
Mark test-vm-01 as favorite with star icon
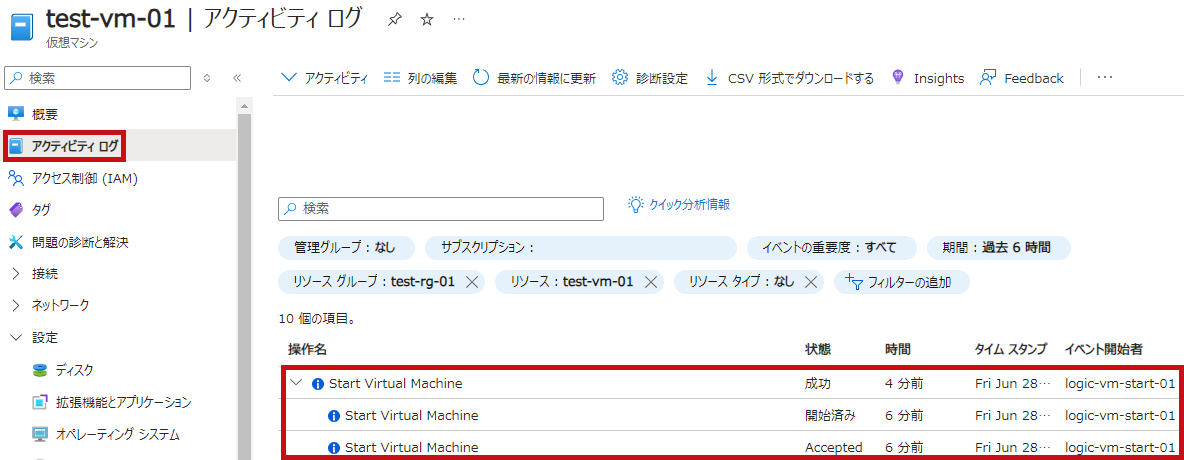pyautogui.click(x=427, y=20)
